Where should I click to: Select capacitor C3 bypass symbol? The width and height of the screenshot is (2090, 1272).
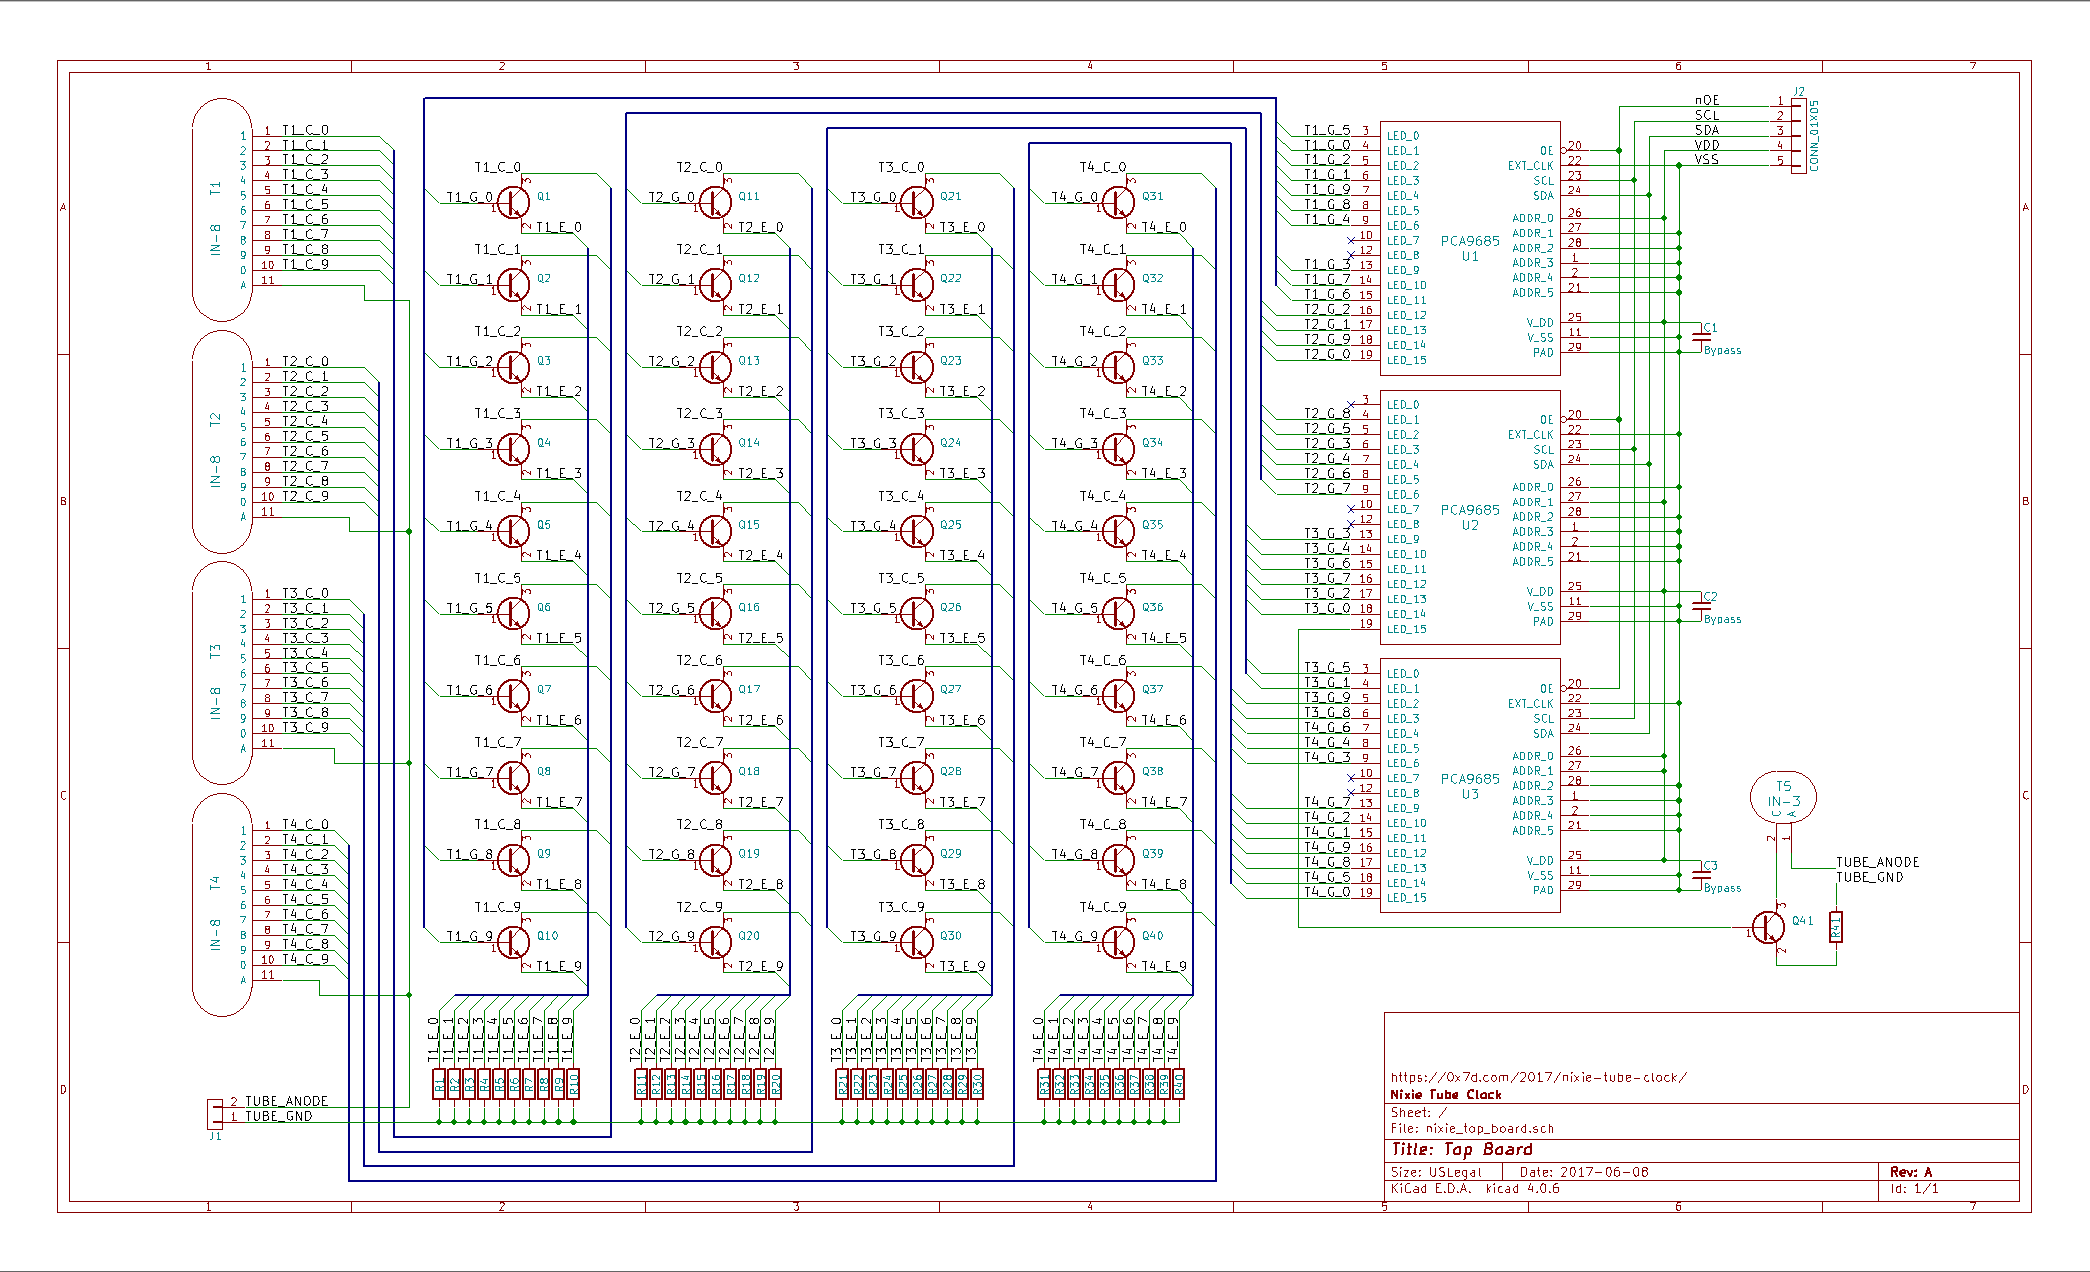tap(1701, 876)
